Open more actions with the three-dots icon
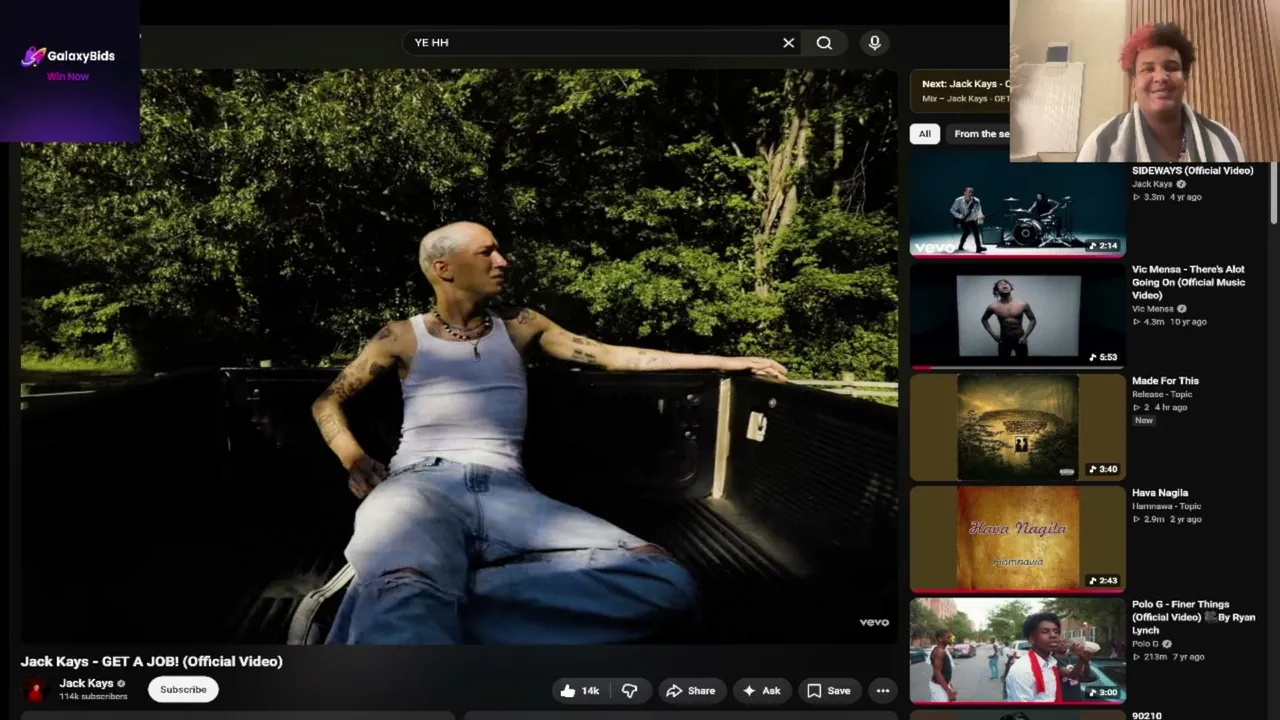1280x720 pixels. point(883,691)
